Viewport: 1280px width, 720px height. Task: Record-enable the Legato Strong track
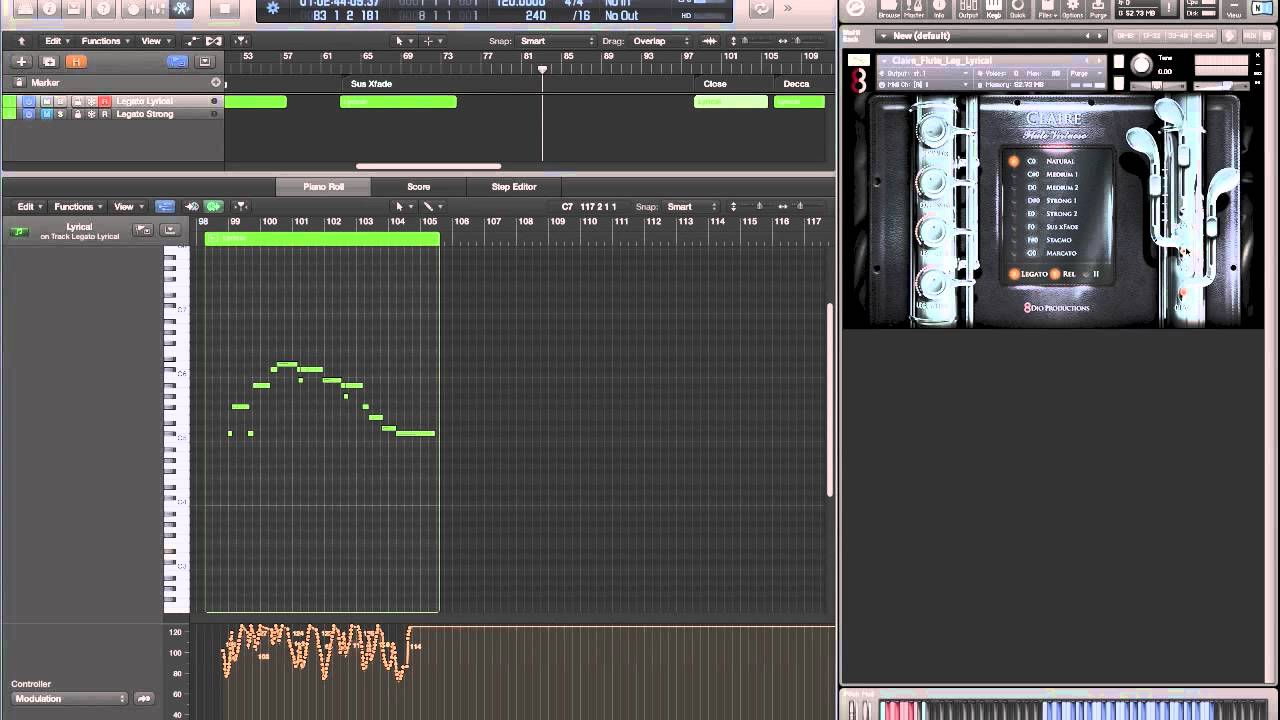(x=104, y=114)
